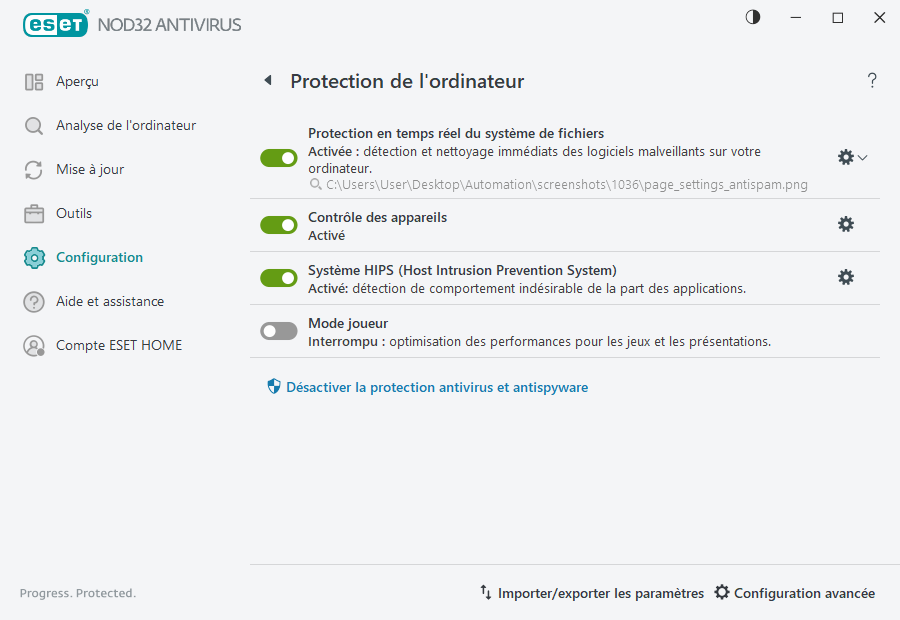This screenshot has height=620, width=900.
Task: Toggle the dark mode contrast icon
Action: (x=752, y=17)
